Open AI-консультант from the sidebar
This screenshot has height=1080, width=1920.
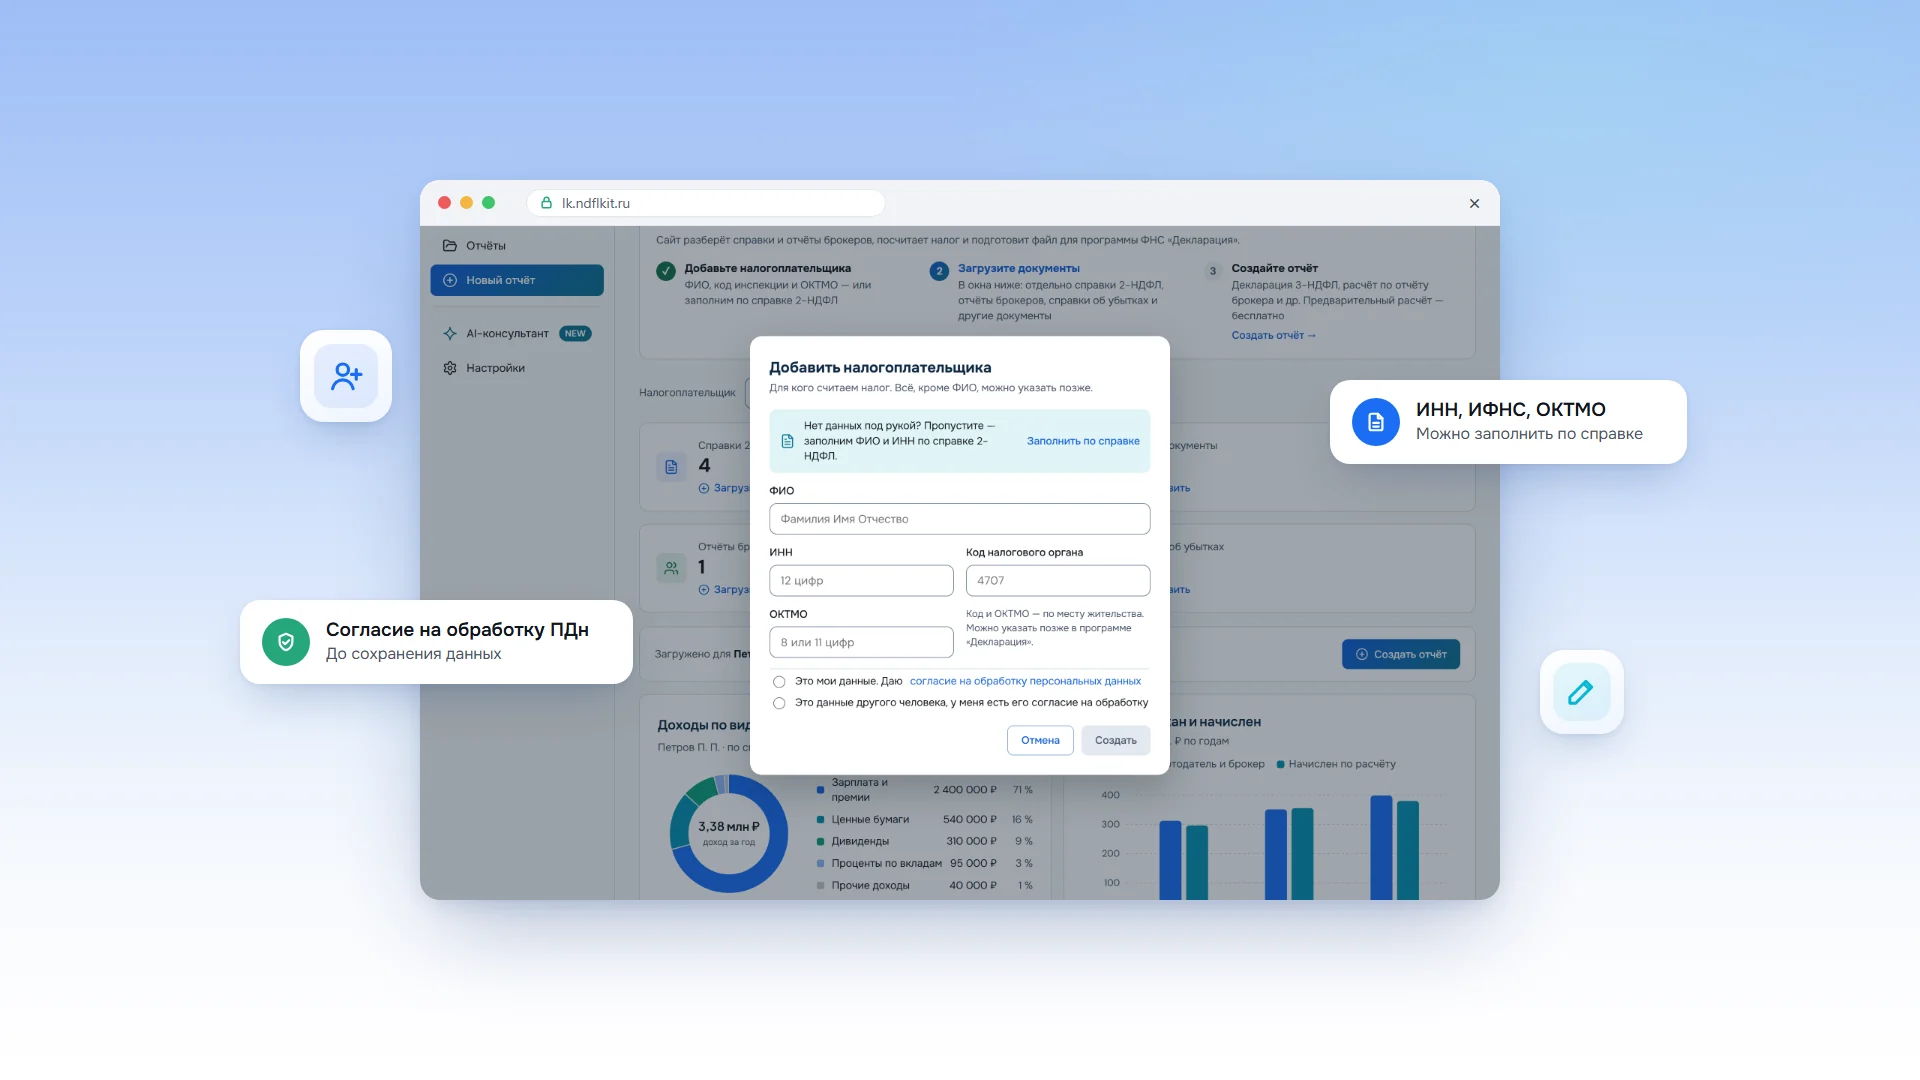tap(517, 333)
